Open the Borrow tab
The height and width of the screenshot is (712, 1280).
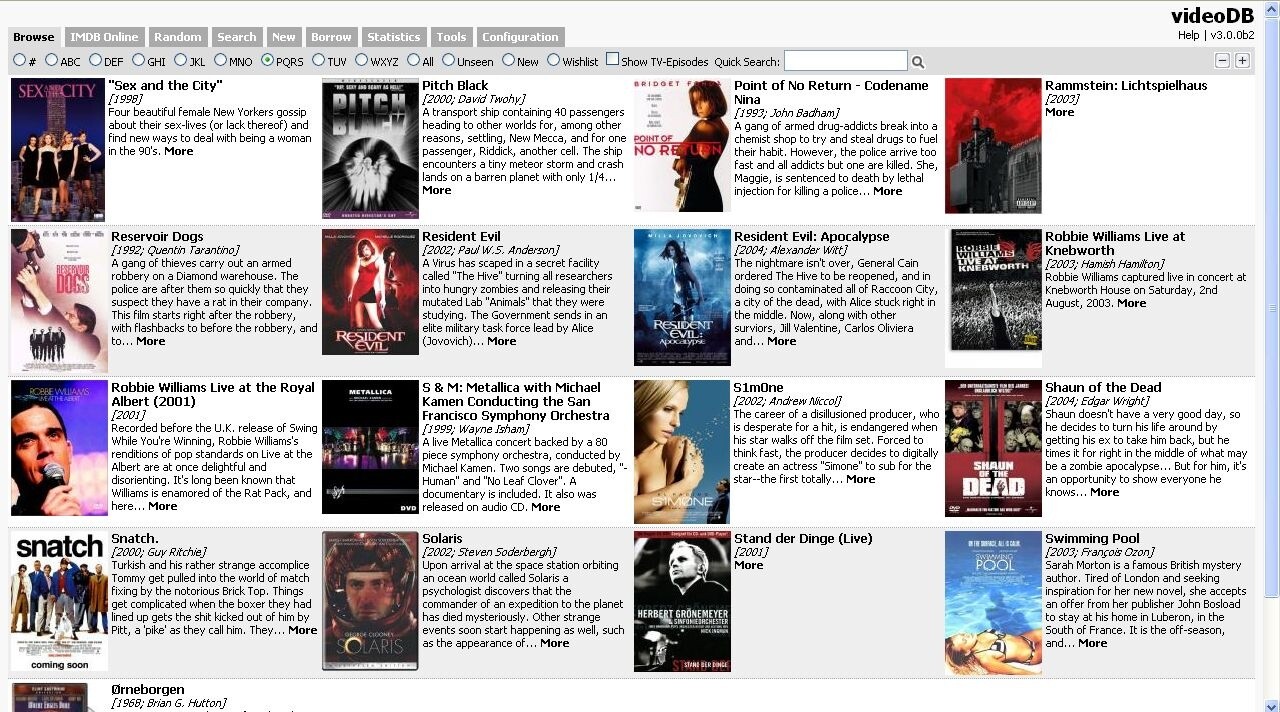point(331,37)
